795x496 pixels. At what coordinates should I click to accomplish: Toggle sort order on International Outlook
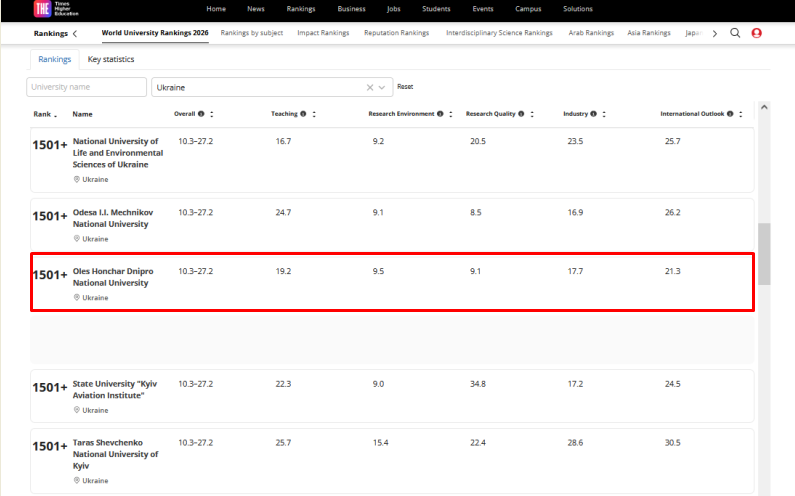741,114
